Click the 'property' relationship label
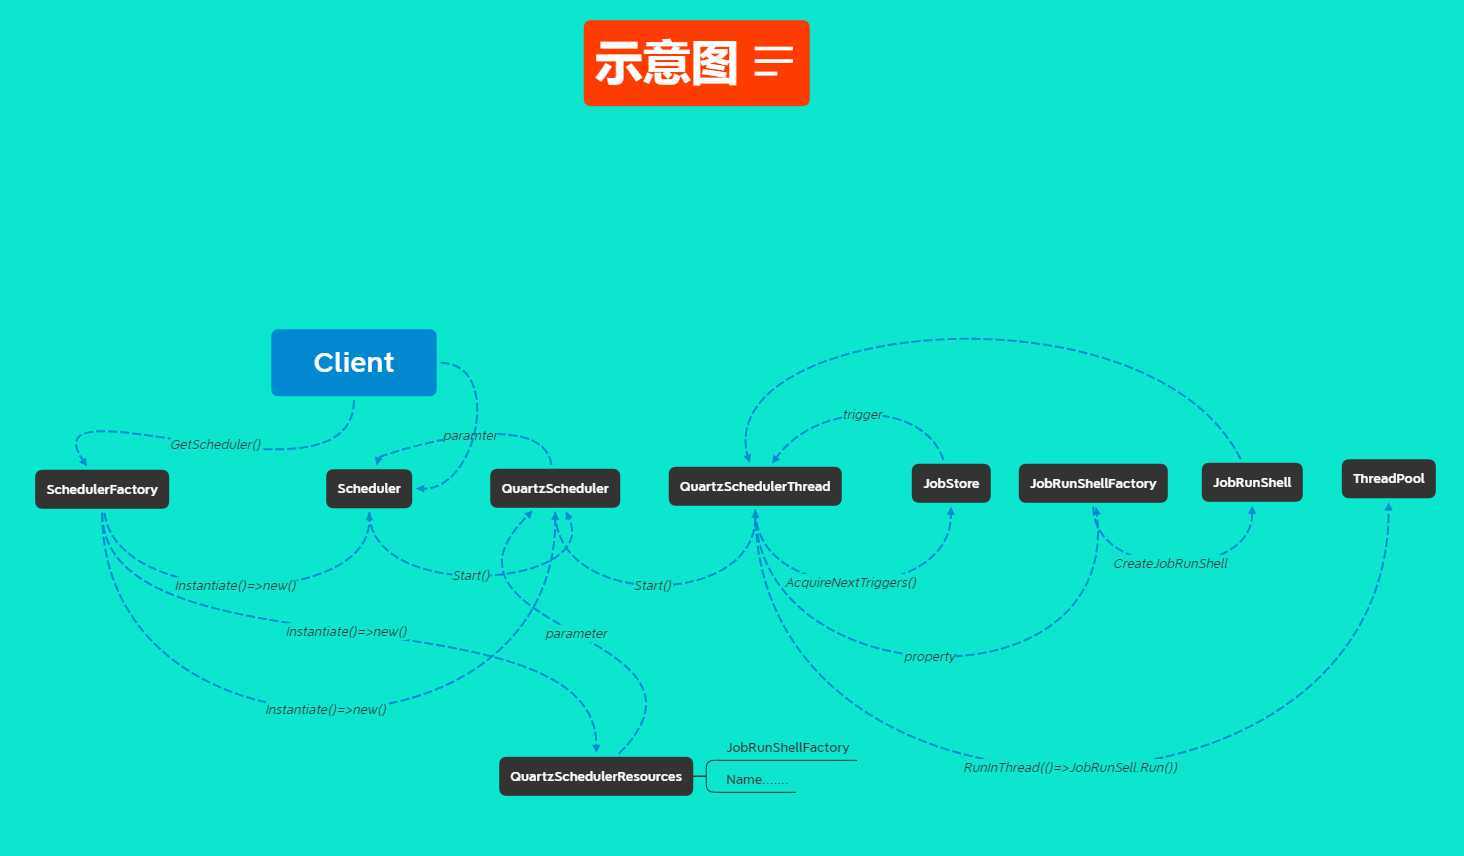1464x856 pixels. pos(930,657)
